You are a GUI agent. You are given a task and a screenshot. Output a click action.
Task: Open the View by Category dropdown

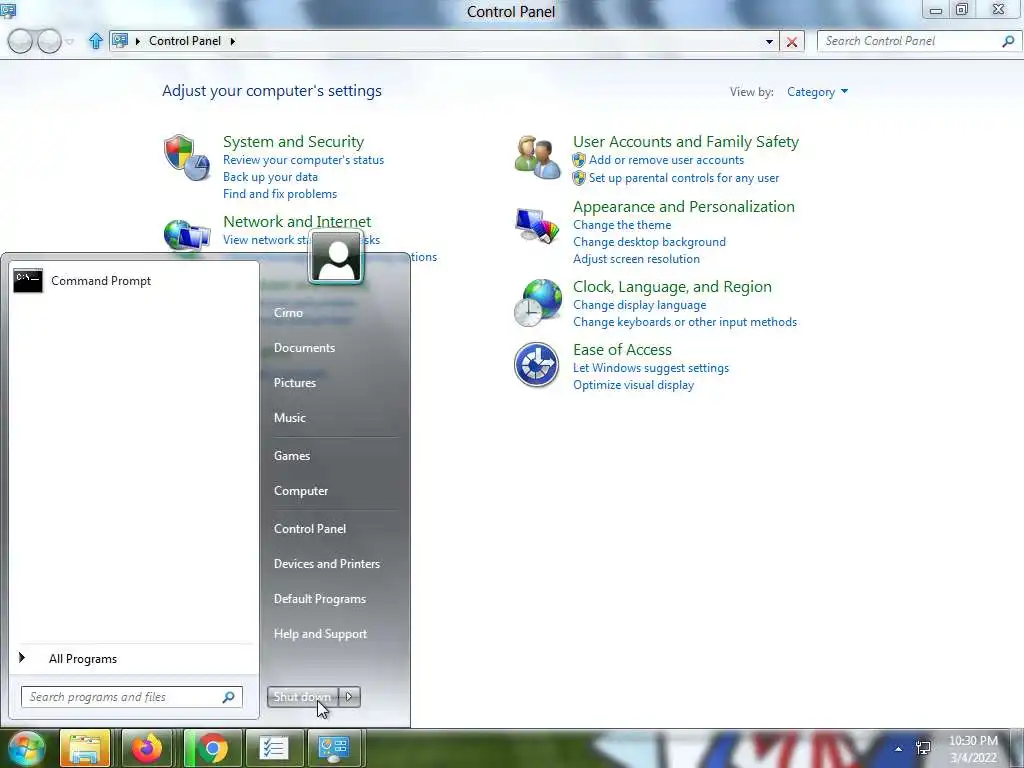pos(817,92)
